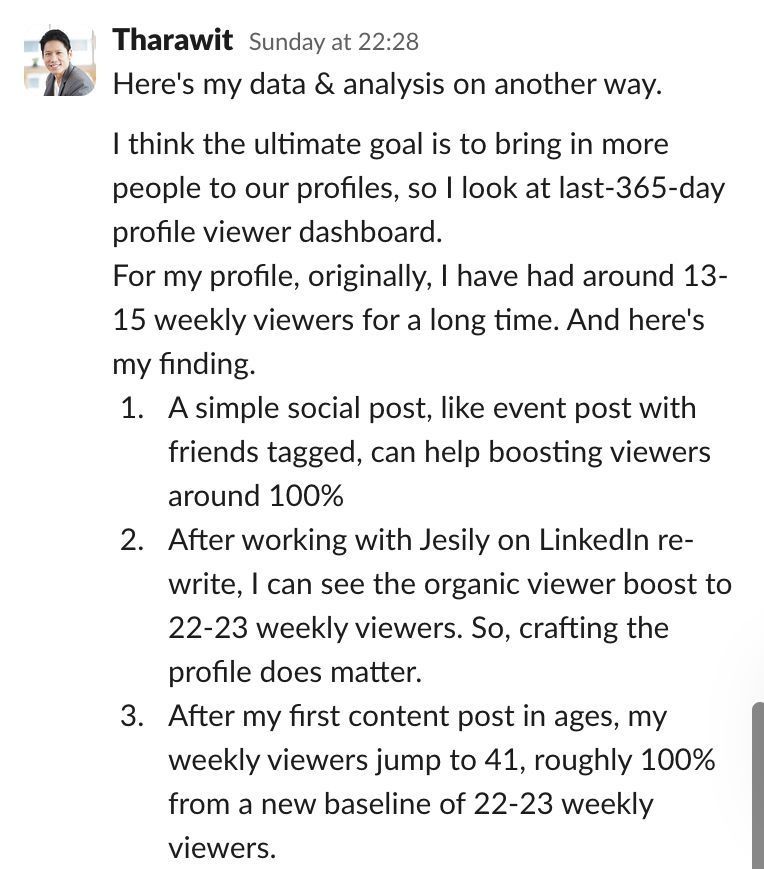Screen dimensions: 764x869
Task: Click the "Here's my data & analysis" line
Action: (x=387, y=84)
